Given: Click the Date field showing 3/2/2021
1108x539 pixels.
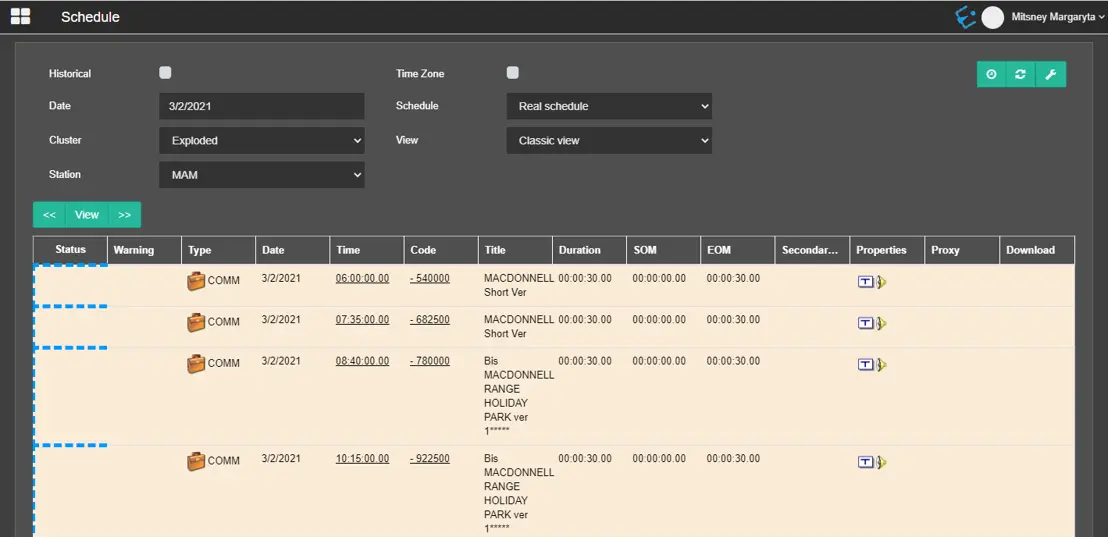Looking at the screenshot, I should [x=261, y=106].
